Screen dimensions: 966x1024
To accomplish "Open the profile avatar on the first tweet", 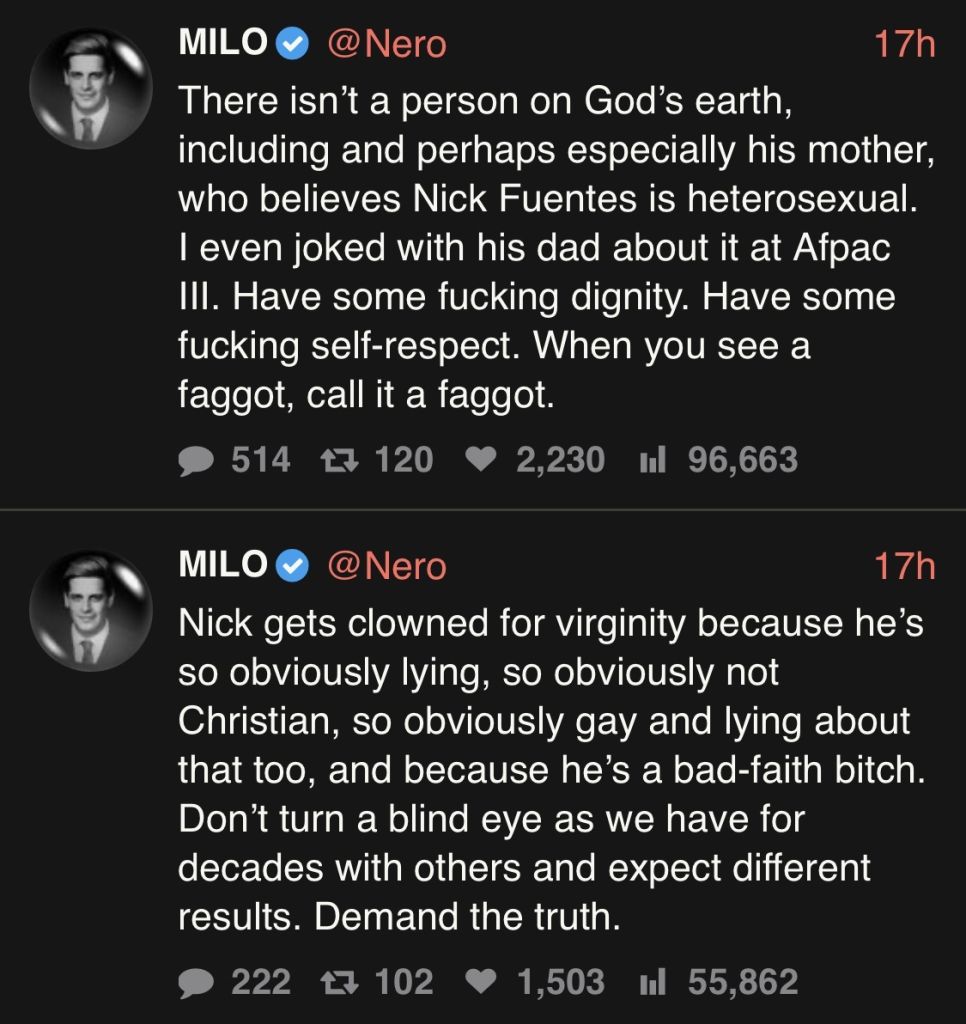I will click(x=91, y=89).
